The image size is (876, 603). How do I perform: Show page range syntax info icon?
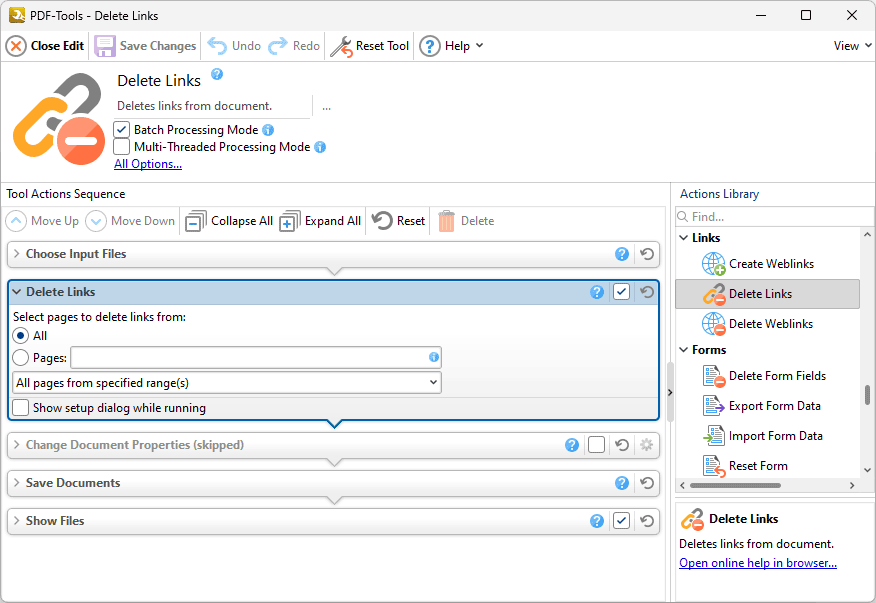tap(434, 357)
